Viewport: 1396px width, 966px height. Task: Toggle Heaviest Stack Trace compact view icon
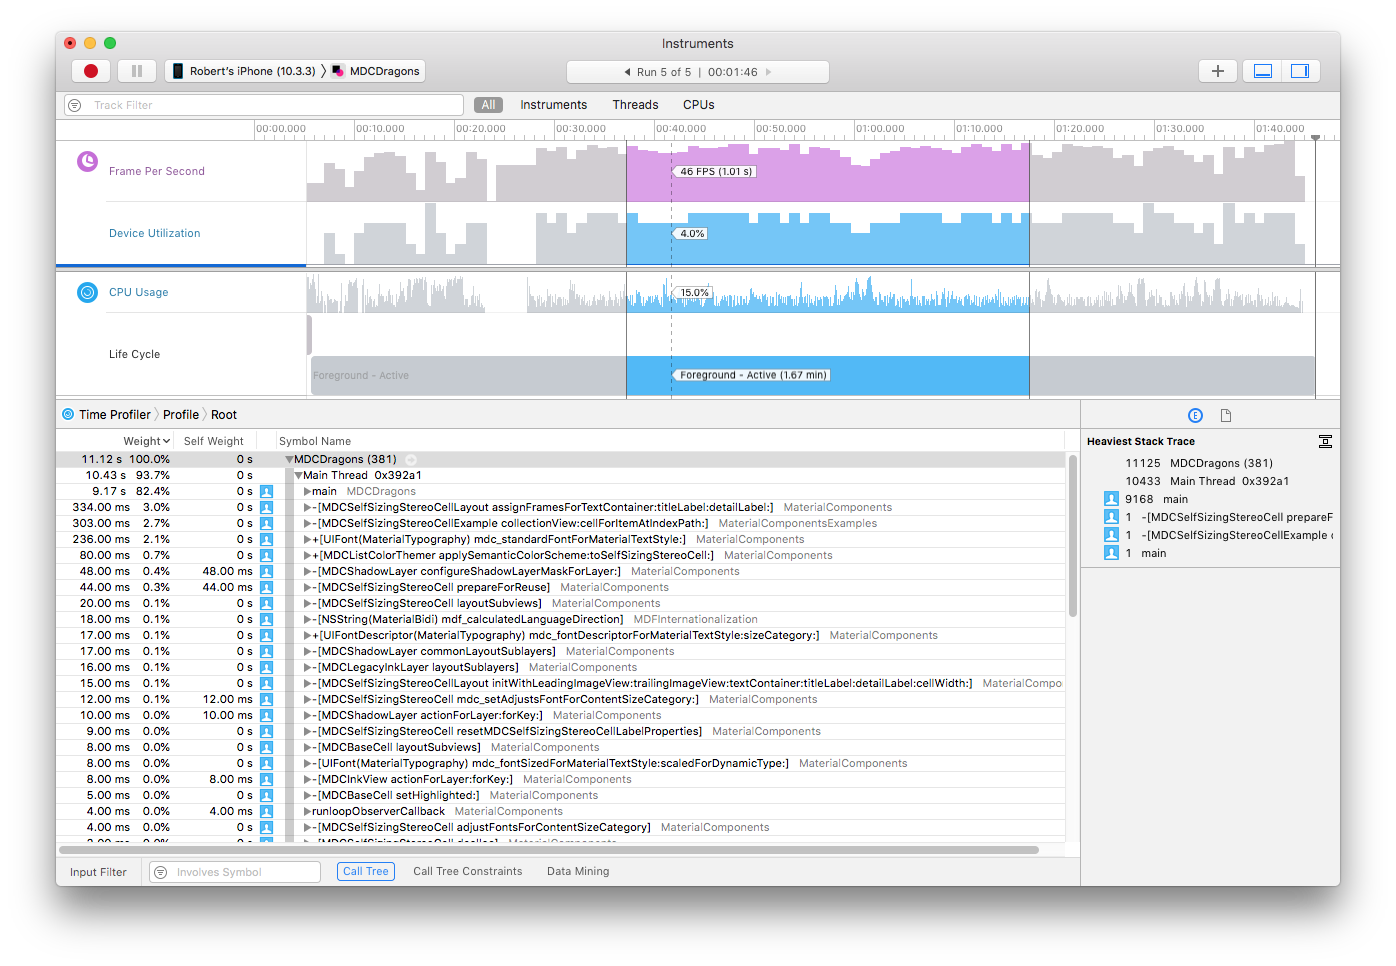(1325, 441)
